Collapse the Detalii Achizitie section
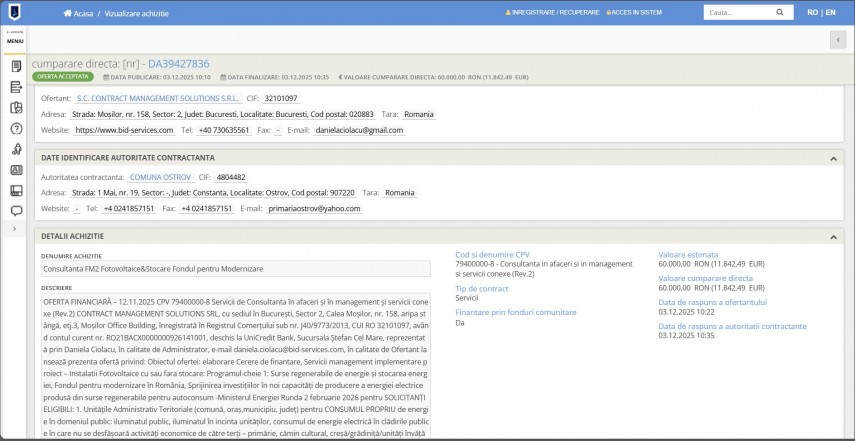This screenshot has width=855, height=441. click(833, 236)
